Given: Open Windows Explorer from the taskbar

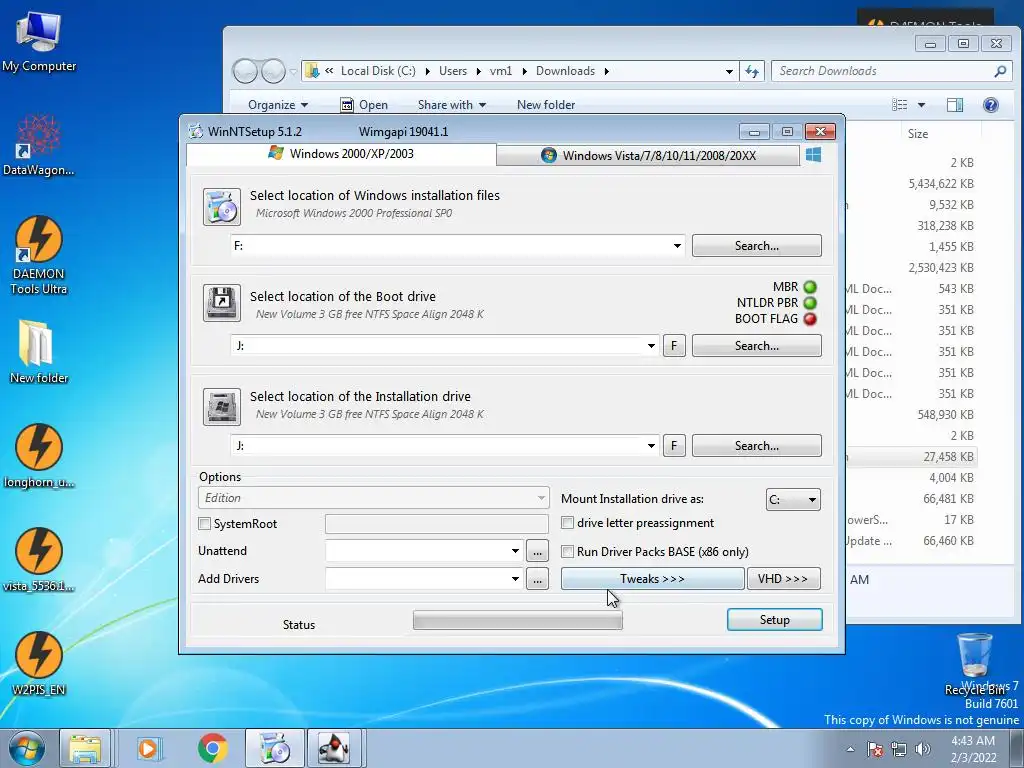Looking at the screenshot, I should pyautogui.click(x=86, y=748).
